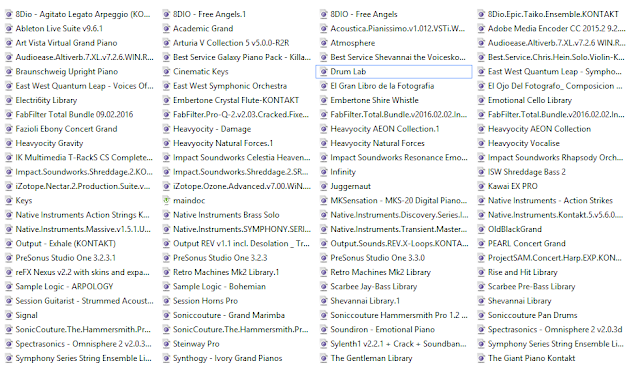Select Output - Exhale (KONTAKT) file
Viewport: 640px width, 376px height.
tap(66, 243)
